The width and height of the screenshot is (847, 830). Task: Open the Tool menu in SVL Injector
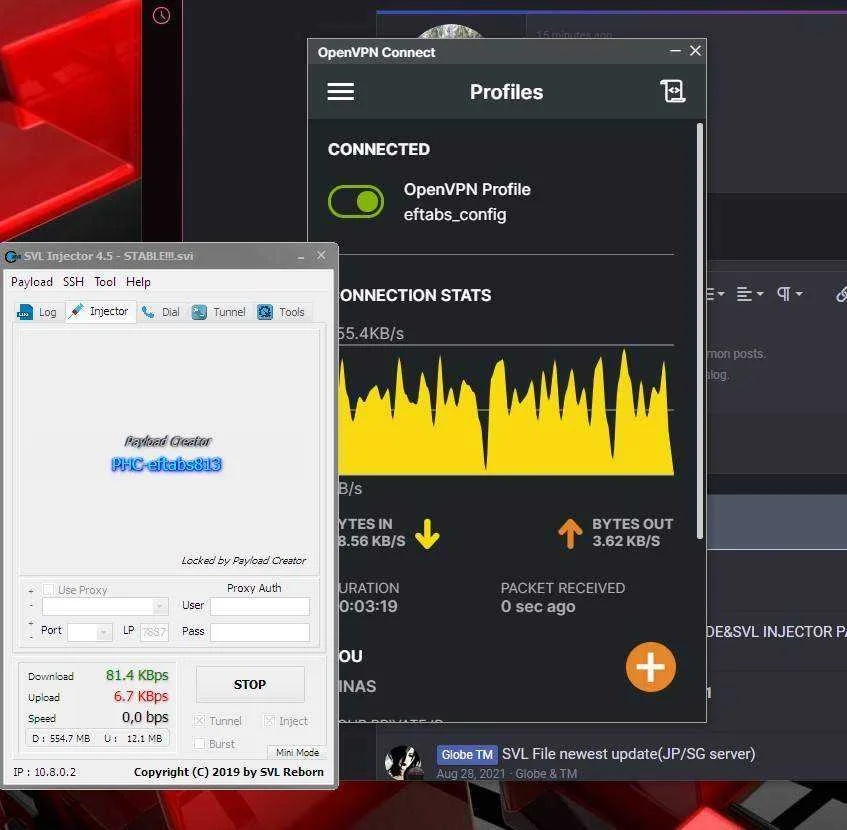point(105,282)
